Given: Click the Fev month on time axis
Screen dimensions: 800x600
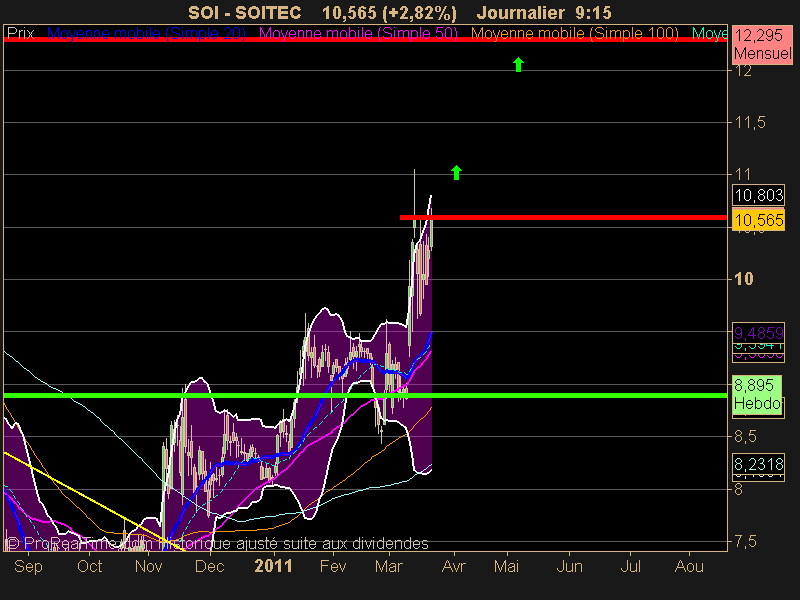Looking at the screenshot, I should pyautogui.click(x=333, y=566).
